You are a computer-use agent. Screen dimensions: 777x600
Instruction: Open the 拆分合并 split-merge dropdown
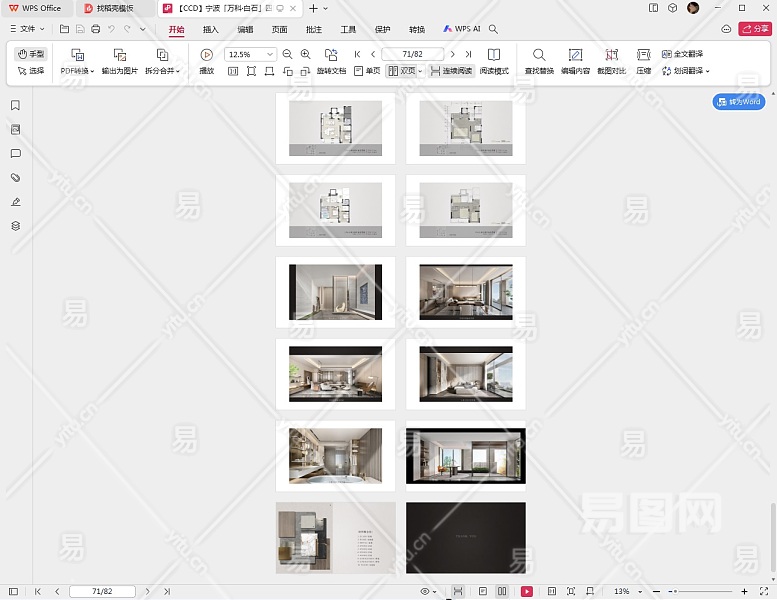point(162,71)
